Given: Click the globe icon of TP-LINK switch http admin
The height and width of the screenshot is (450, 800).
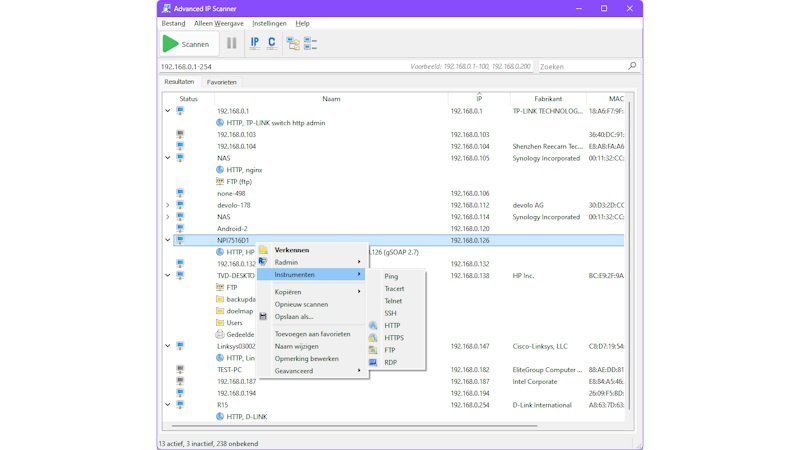Looking at the screenshot, I should coord(220,122).
